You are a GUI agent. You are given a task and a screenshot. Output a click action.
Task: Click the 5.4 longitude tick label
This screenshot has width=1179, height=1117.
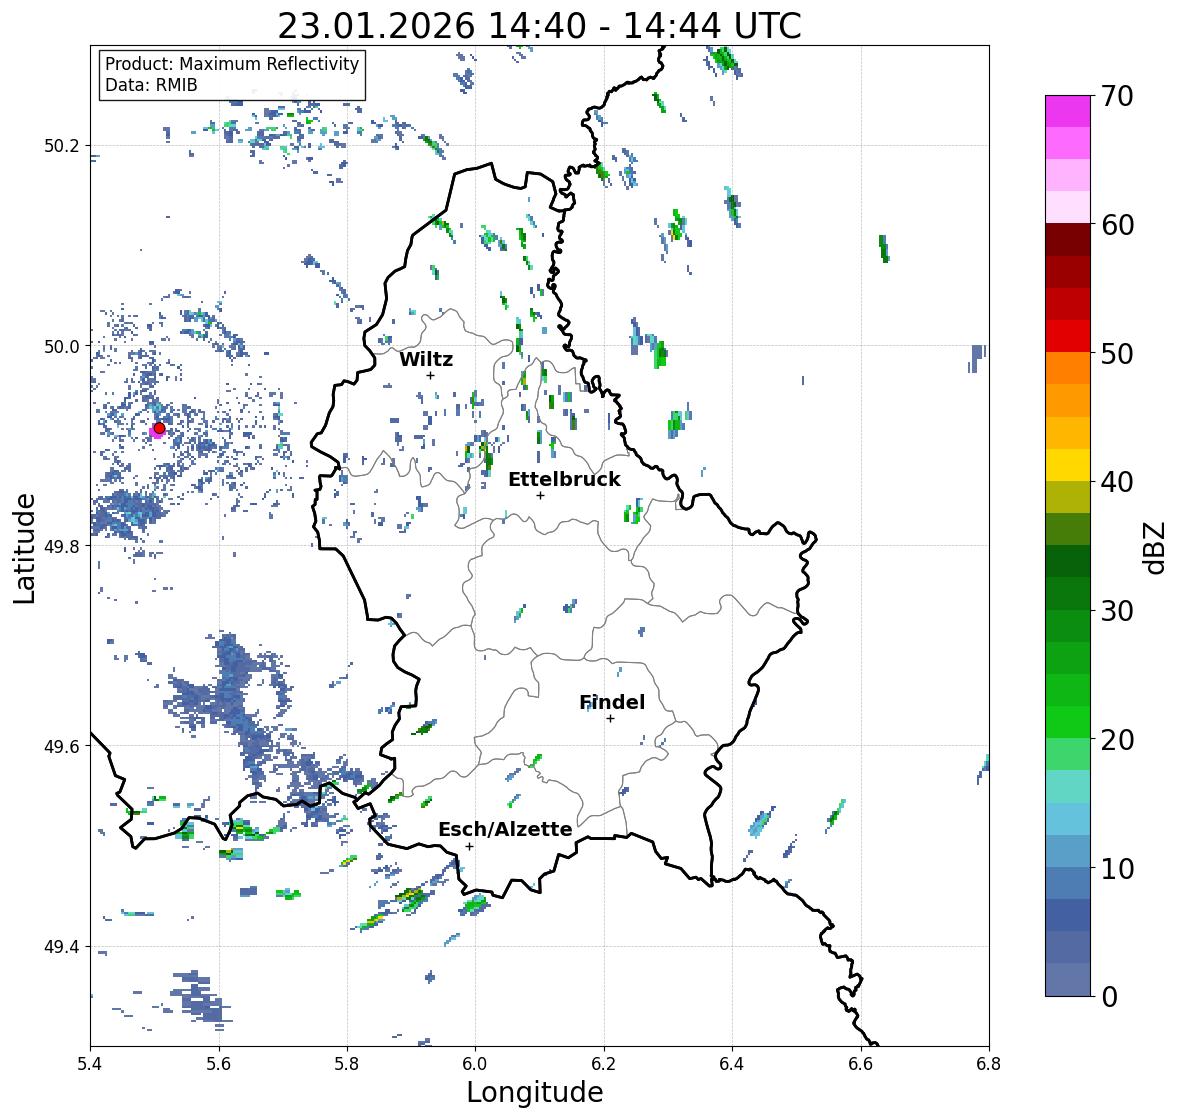click(x=90, y=1064)
